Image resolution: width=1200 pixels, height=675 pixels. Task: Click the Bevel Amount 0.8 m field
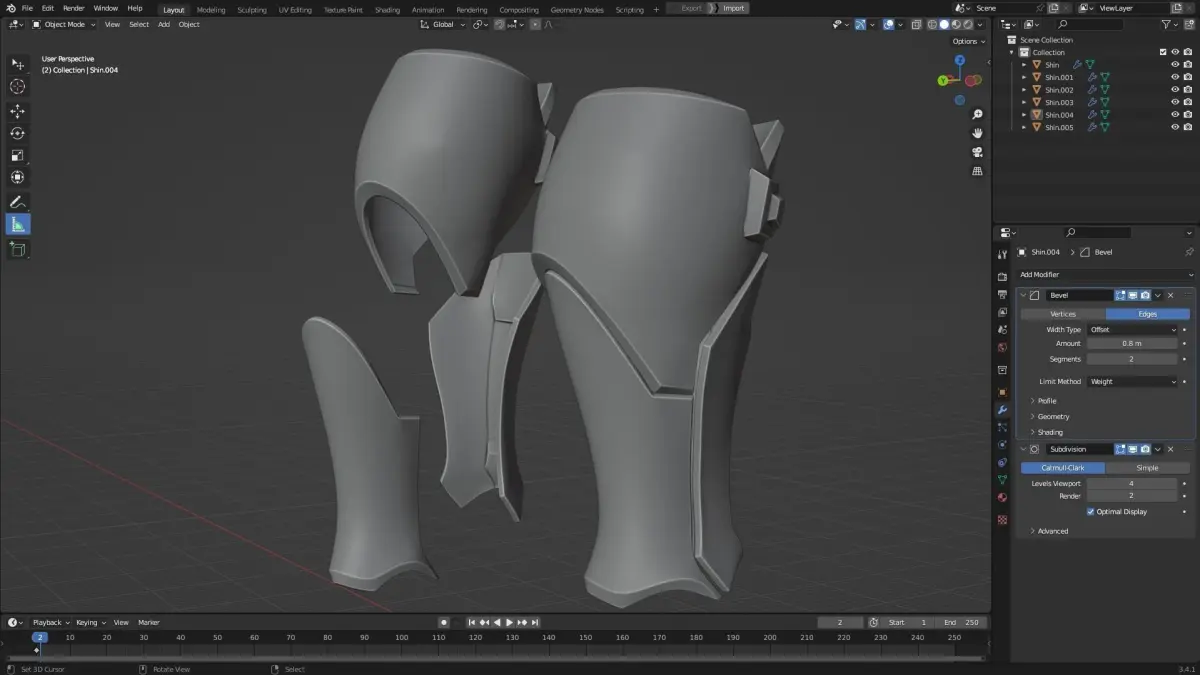pyautogui.click(x=1132, y=344)
